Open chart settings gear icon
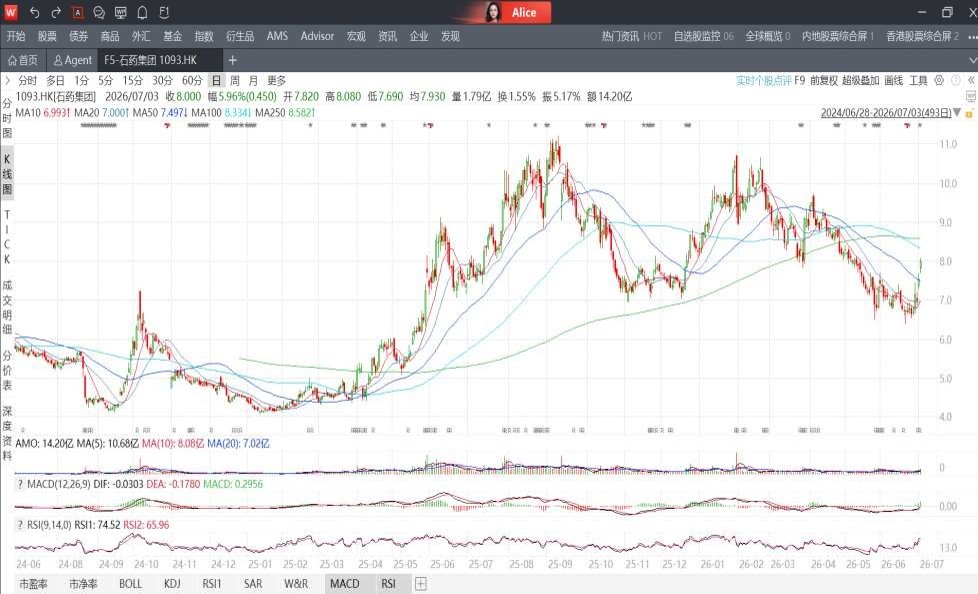The image size is (978, 594). (x=939, y=80)
